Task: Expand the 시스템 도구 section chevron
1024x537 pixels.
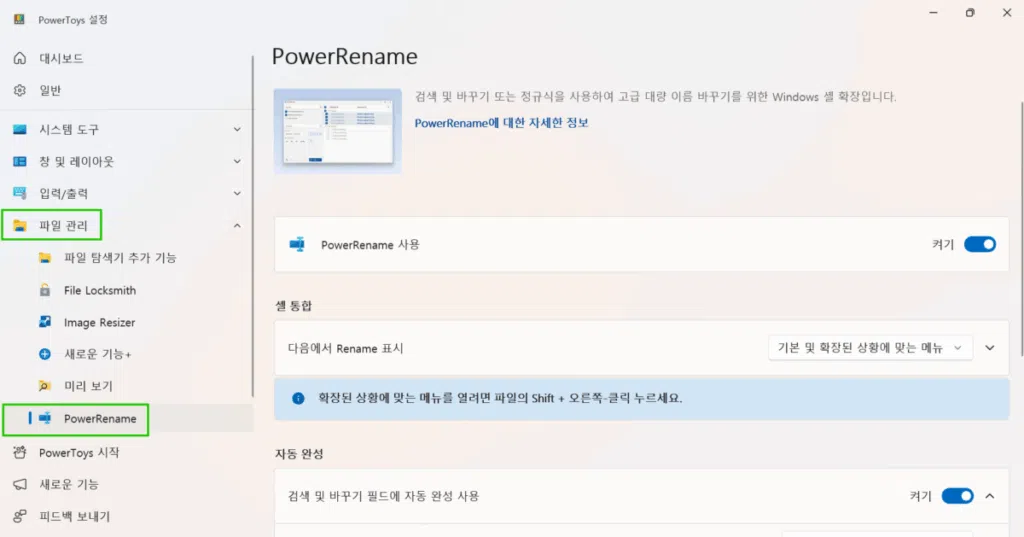Action: click(x=237, y=129)
